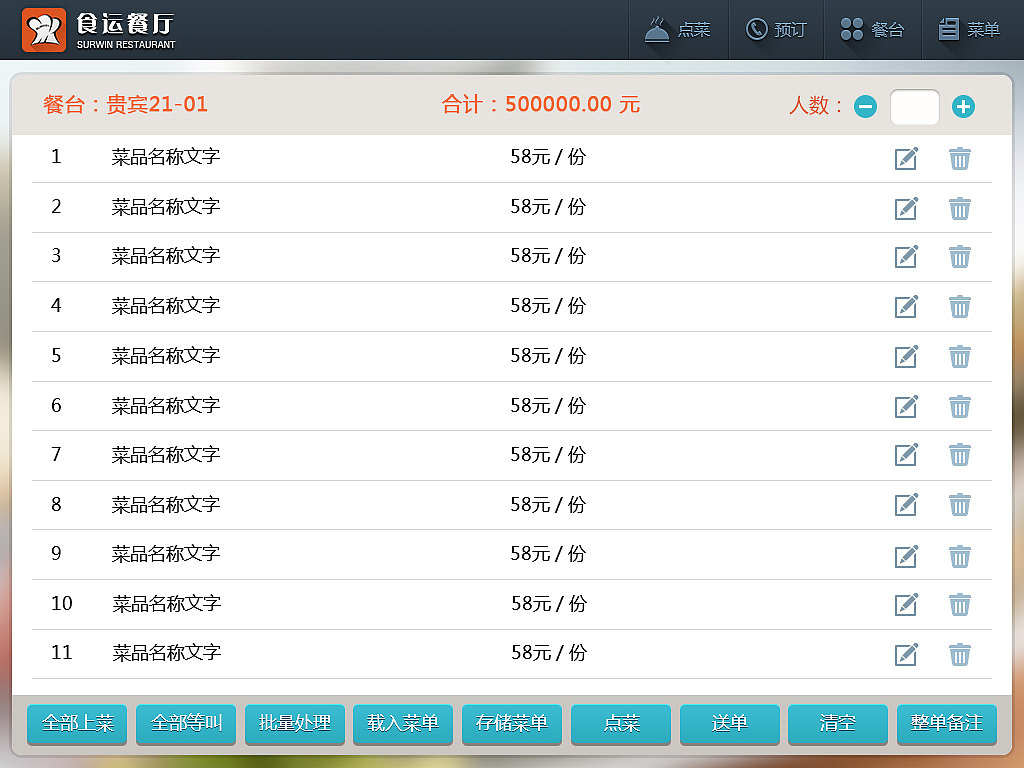This screenshot has width=1024, height=768.
Task: Edit dish row 6
Action: (906, 406)
